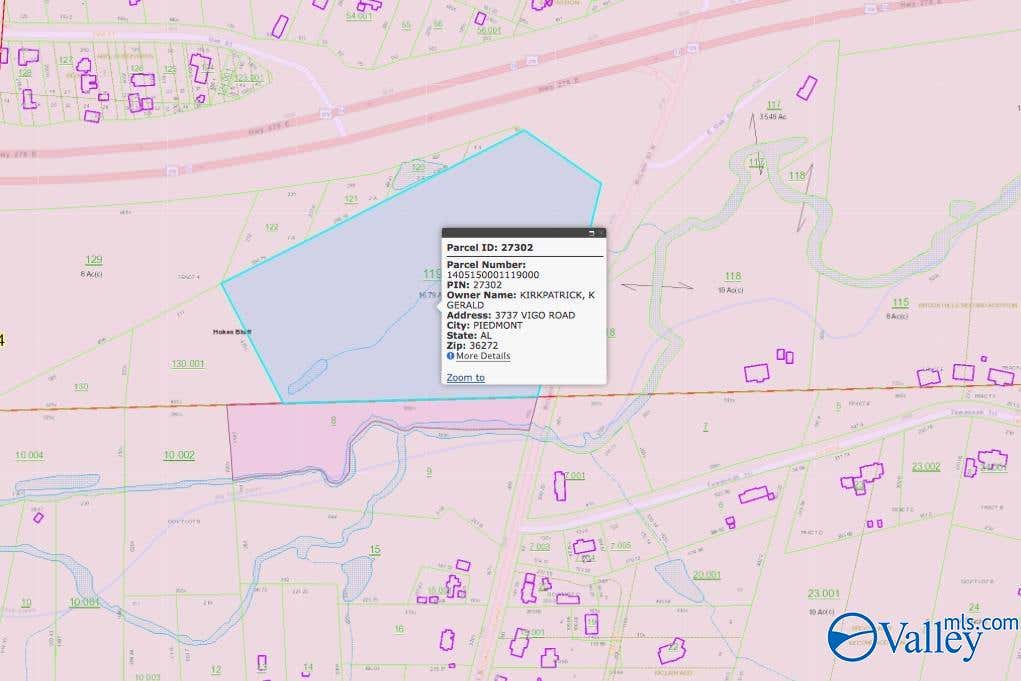Image resolution: width=1021 pixels, height=681 pixels.
Task: Click the Zoom to link
Action: pyautogui.click(x=466, y=378)
